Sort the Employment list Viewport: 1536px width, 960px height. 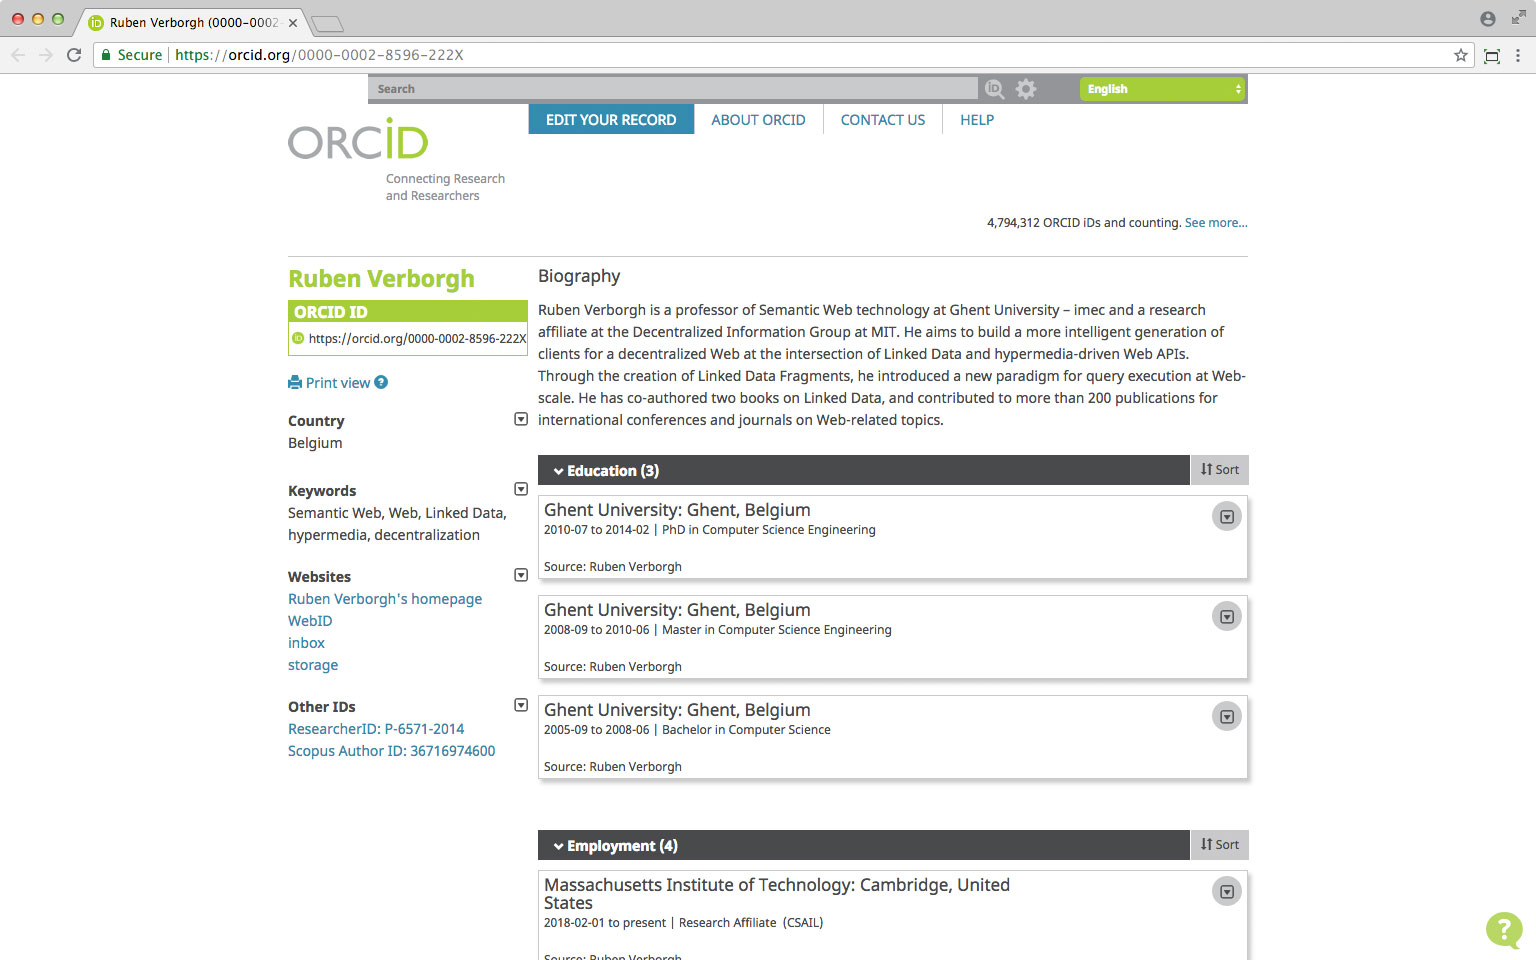coord(1220,845)
